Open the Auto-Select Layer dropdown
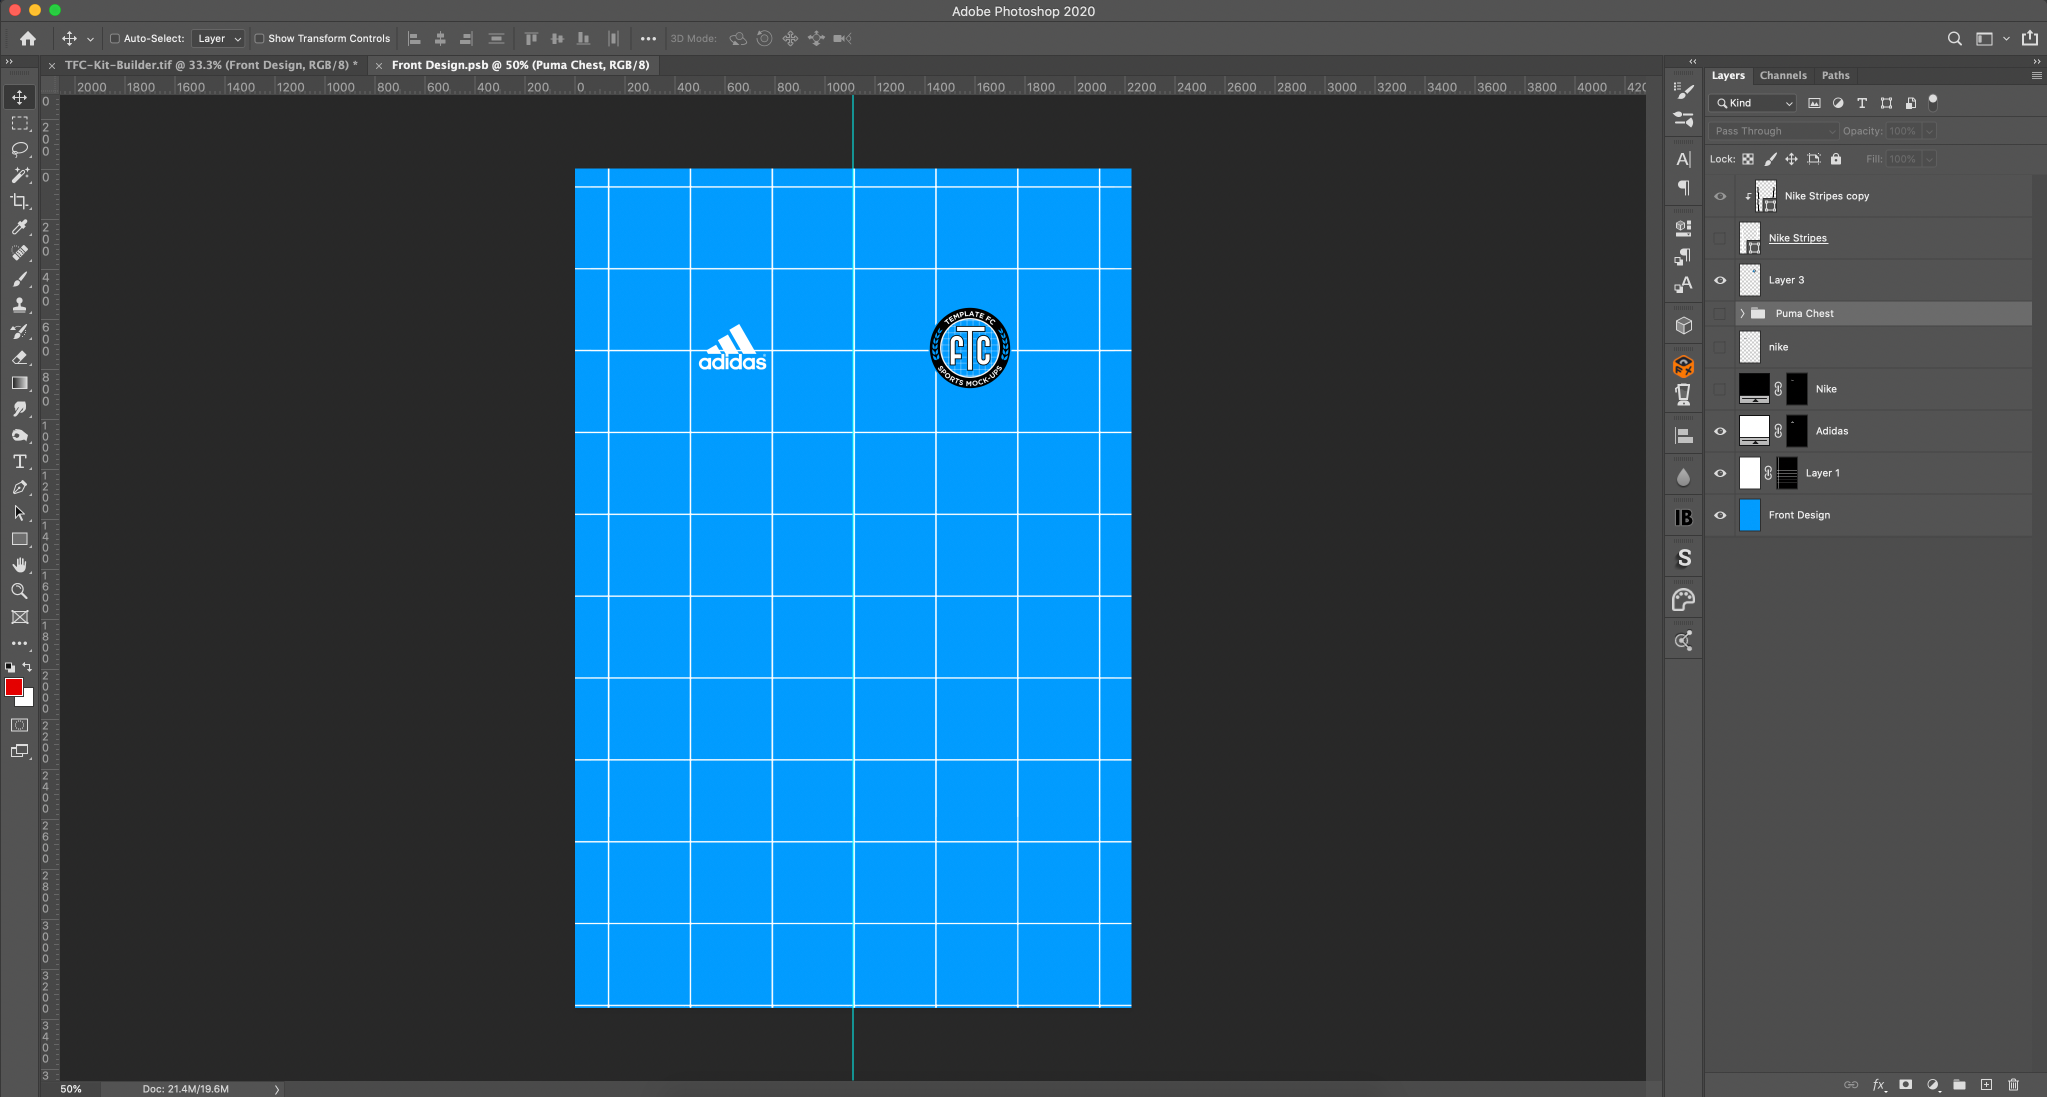 tap(218, 39)
